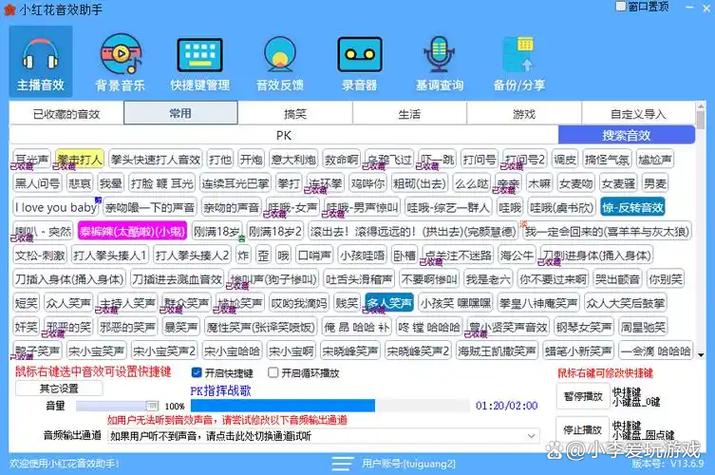
Task: Play the 口哨声 sound effect
Action: [314, 255]
